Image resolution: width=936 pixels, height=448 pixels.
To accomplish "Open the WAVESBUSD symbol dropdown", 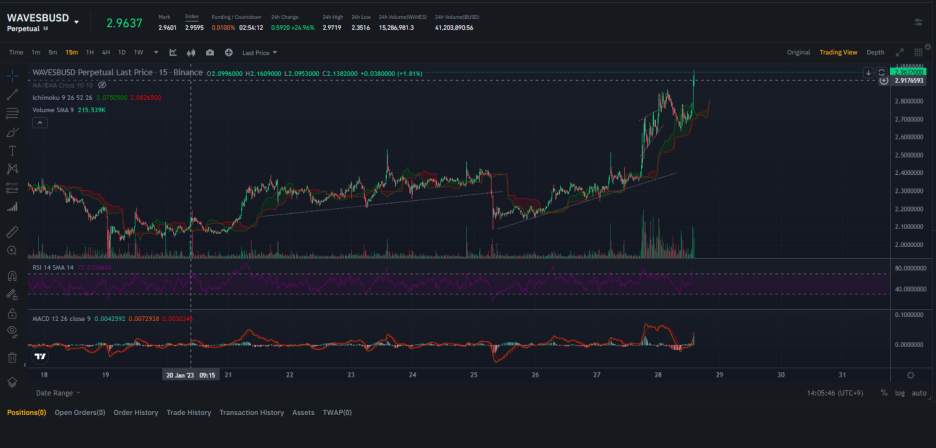I will click(76, 22).
